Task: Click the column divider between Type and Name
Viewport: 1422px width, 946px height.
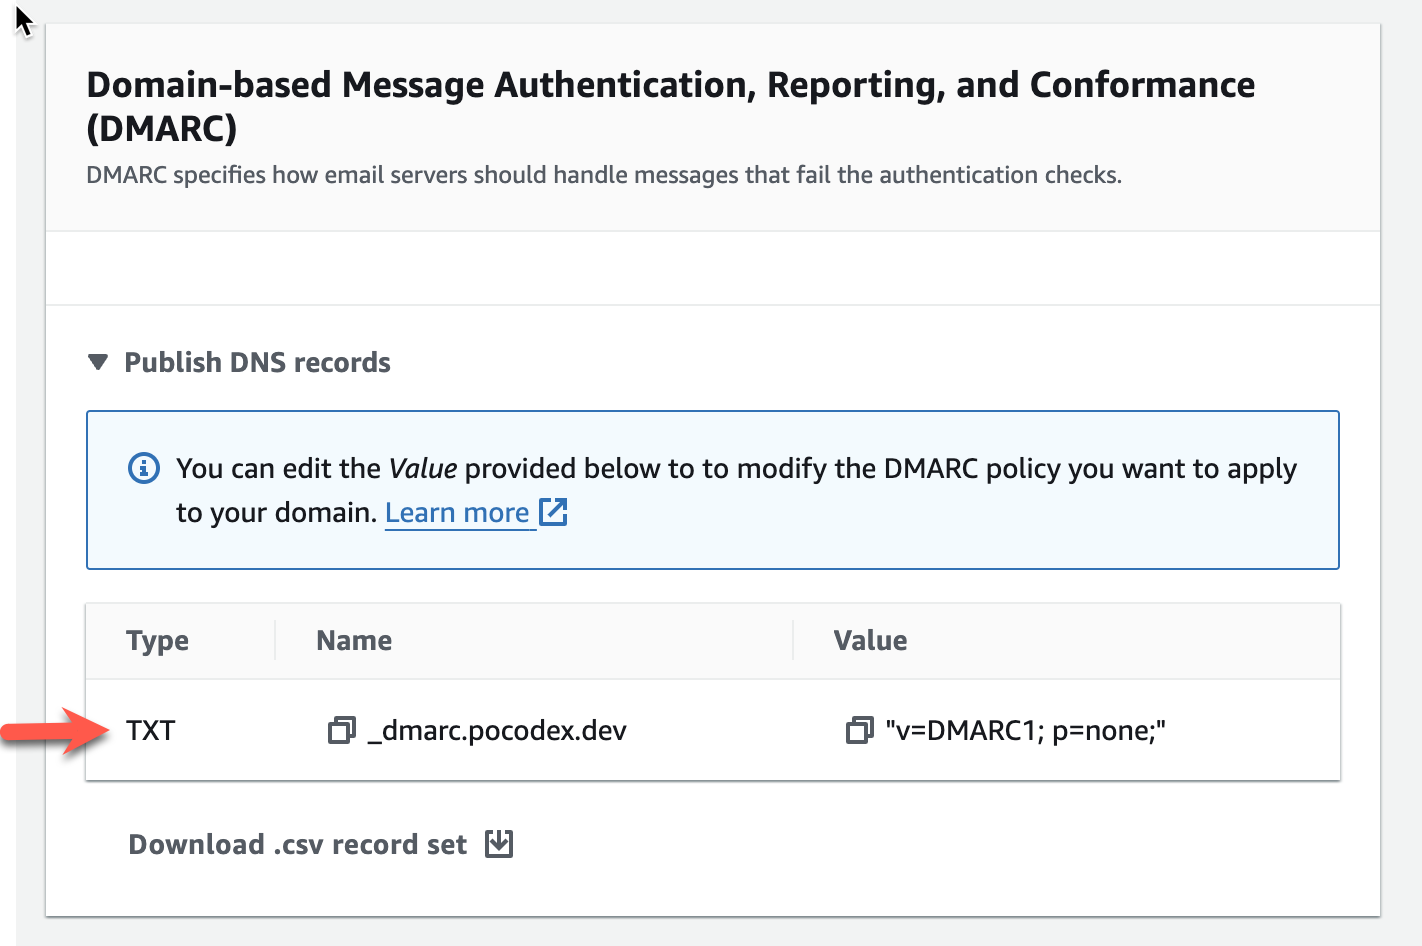Action: (275, 641)
